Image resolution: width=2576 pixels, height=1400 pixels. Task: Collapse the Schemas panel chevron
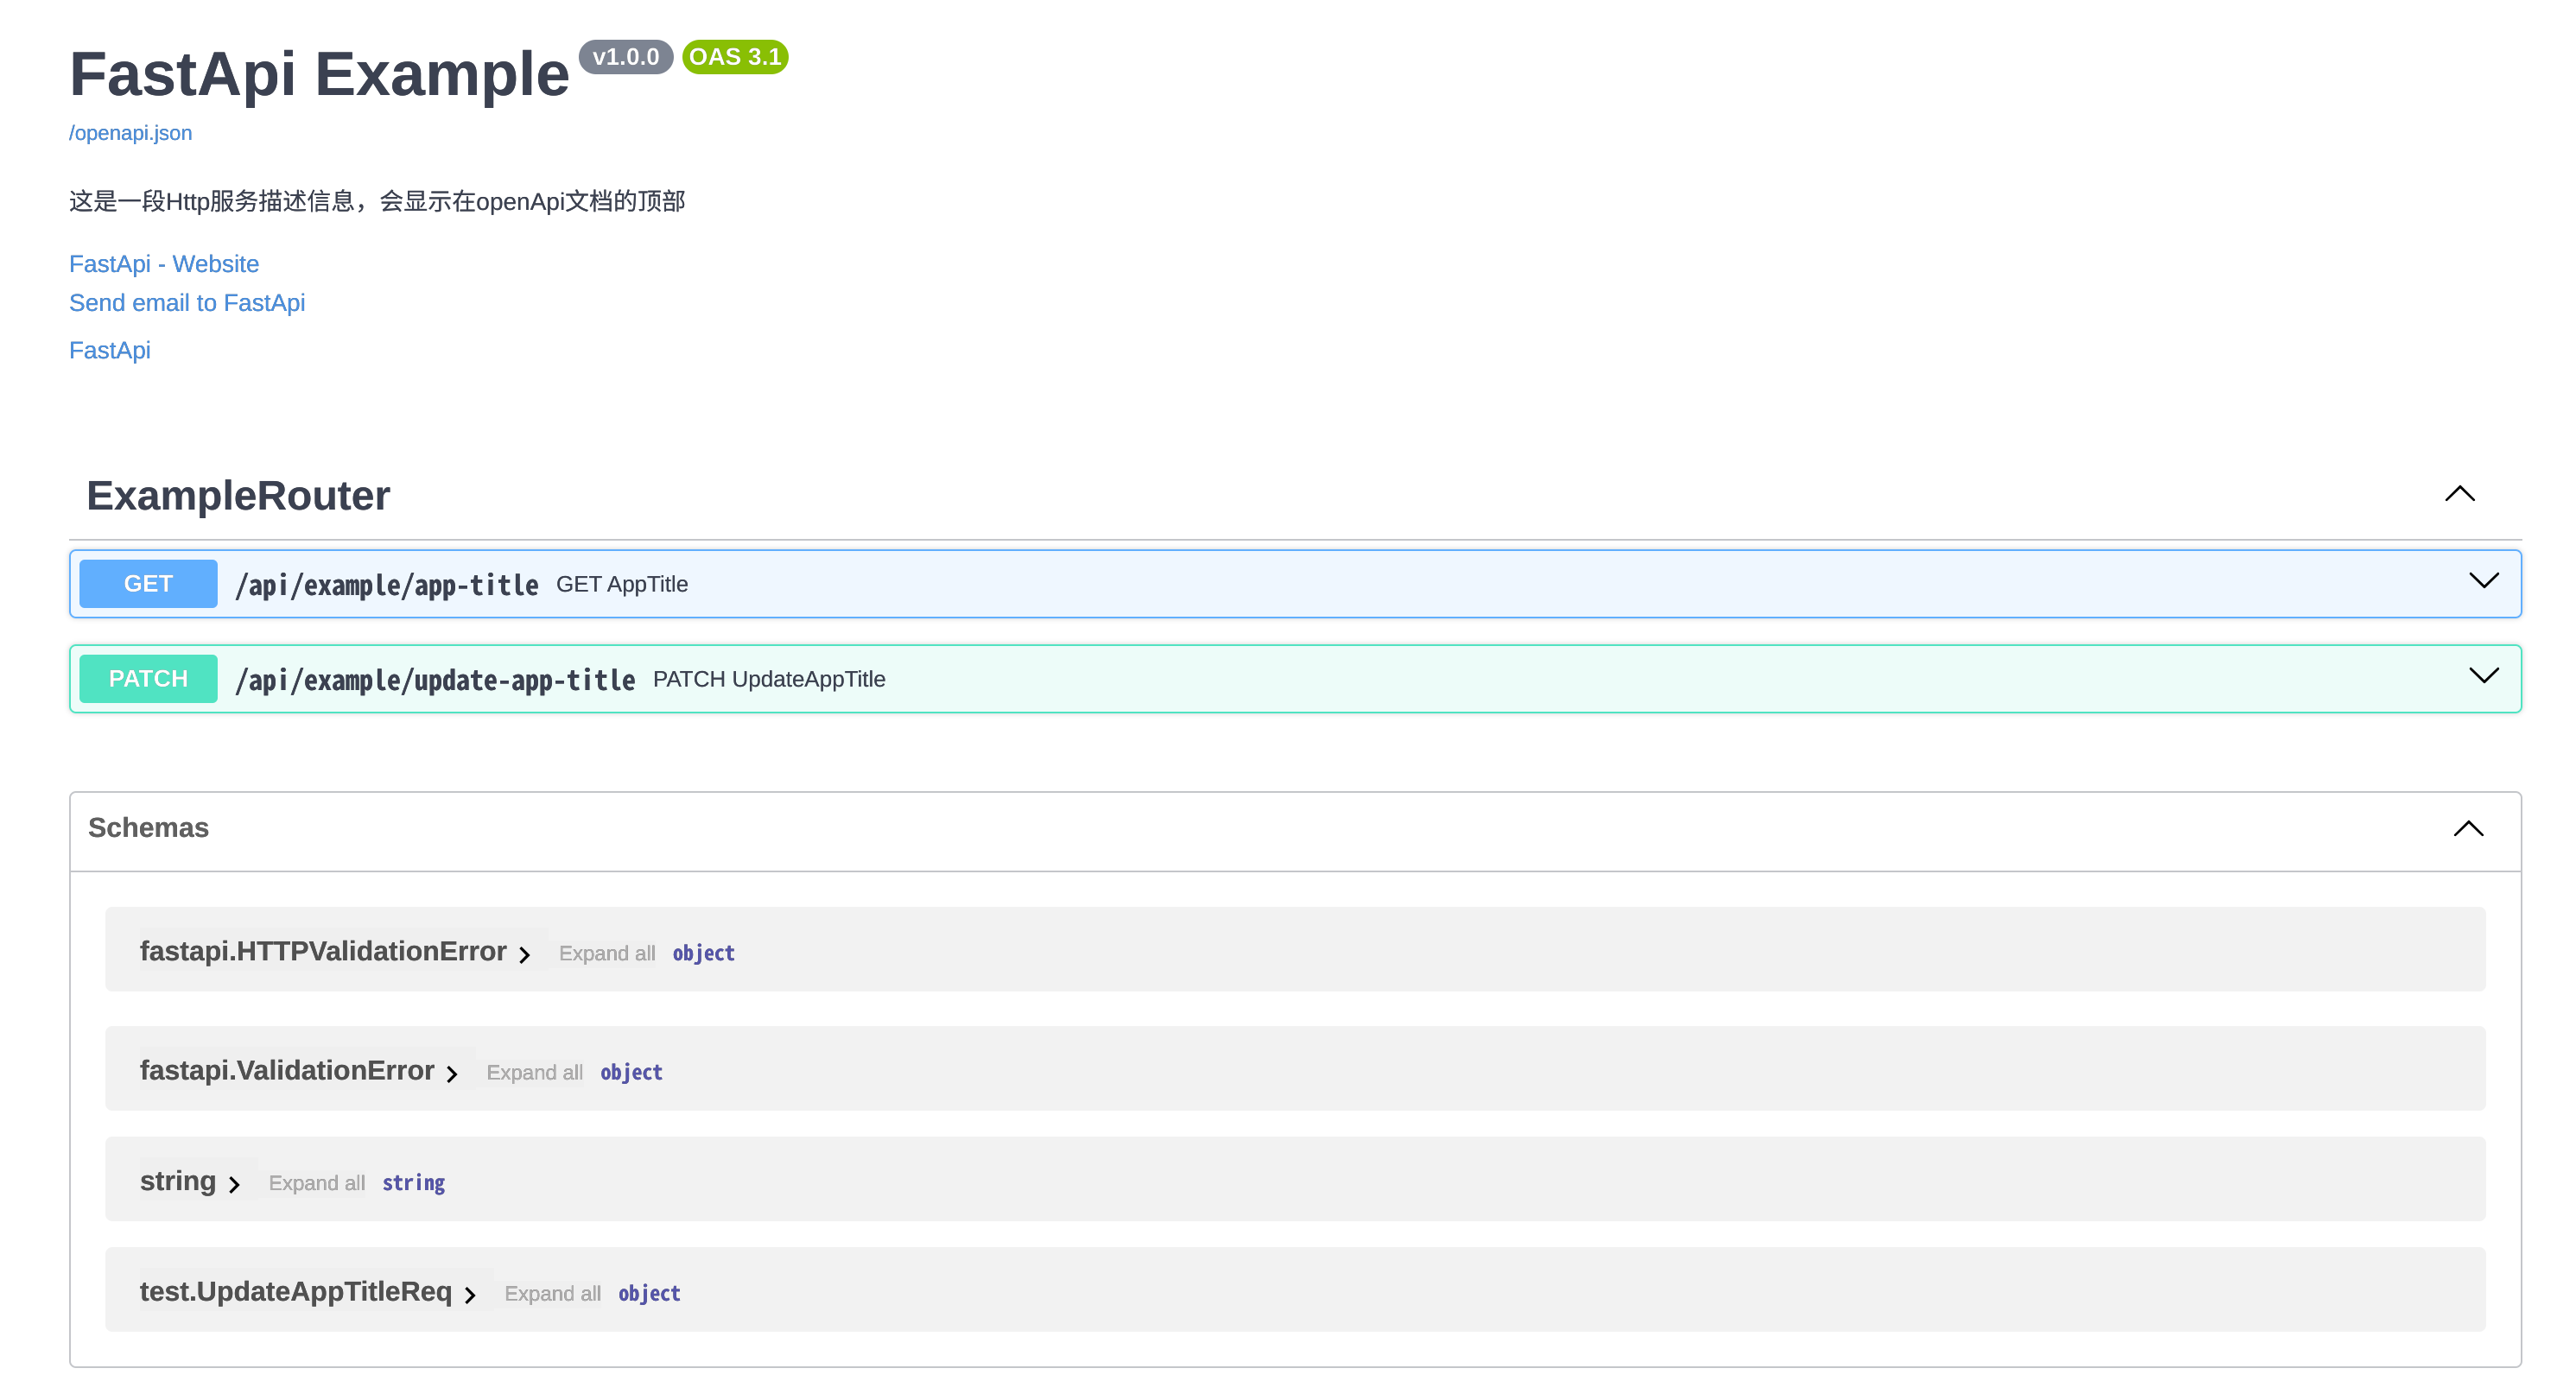(2469, 829)
